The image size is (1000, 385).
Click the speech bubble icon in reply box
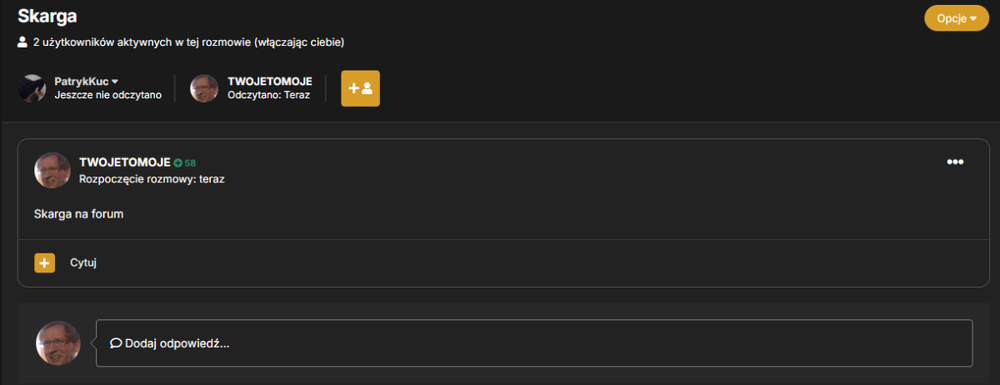coord(116,343)
